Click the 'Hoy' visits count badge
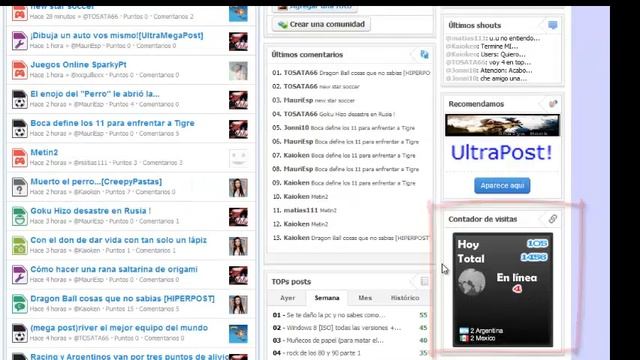 [x=537, y=244]
